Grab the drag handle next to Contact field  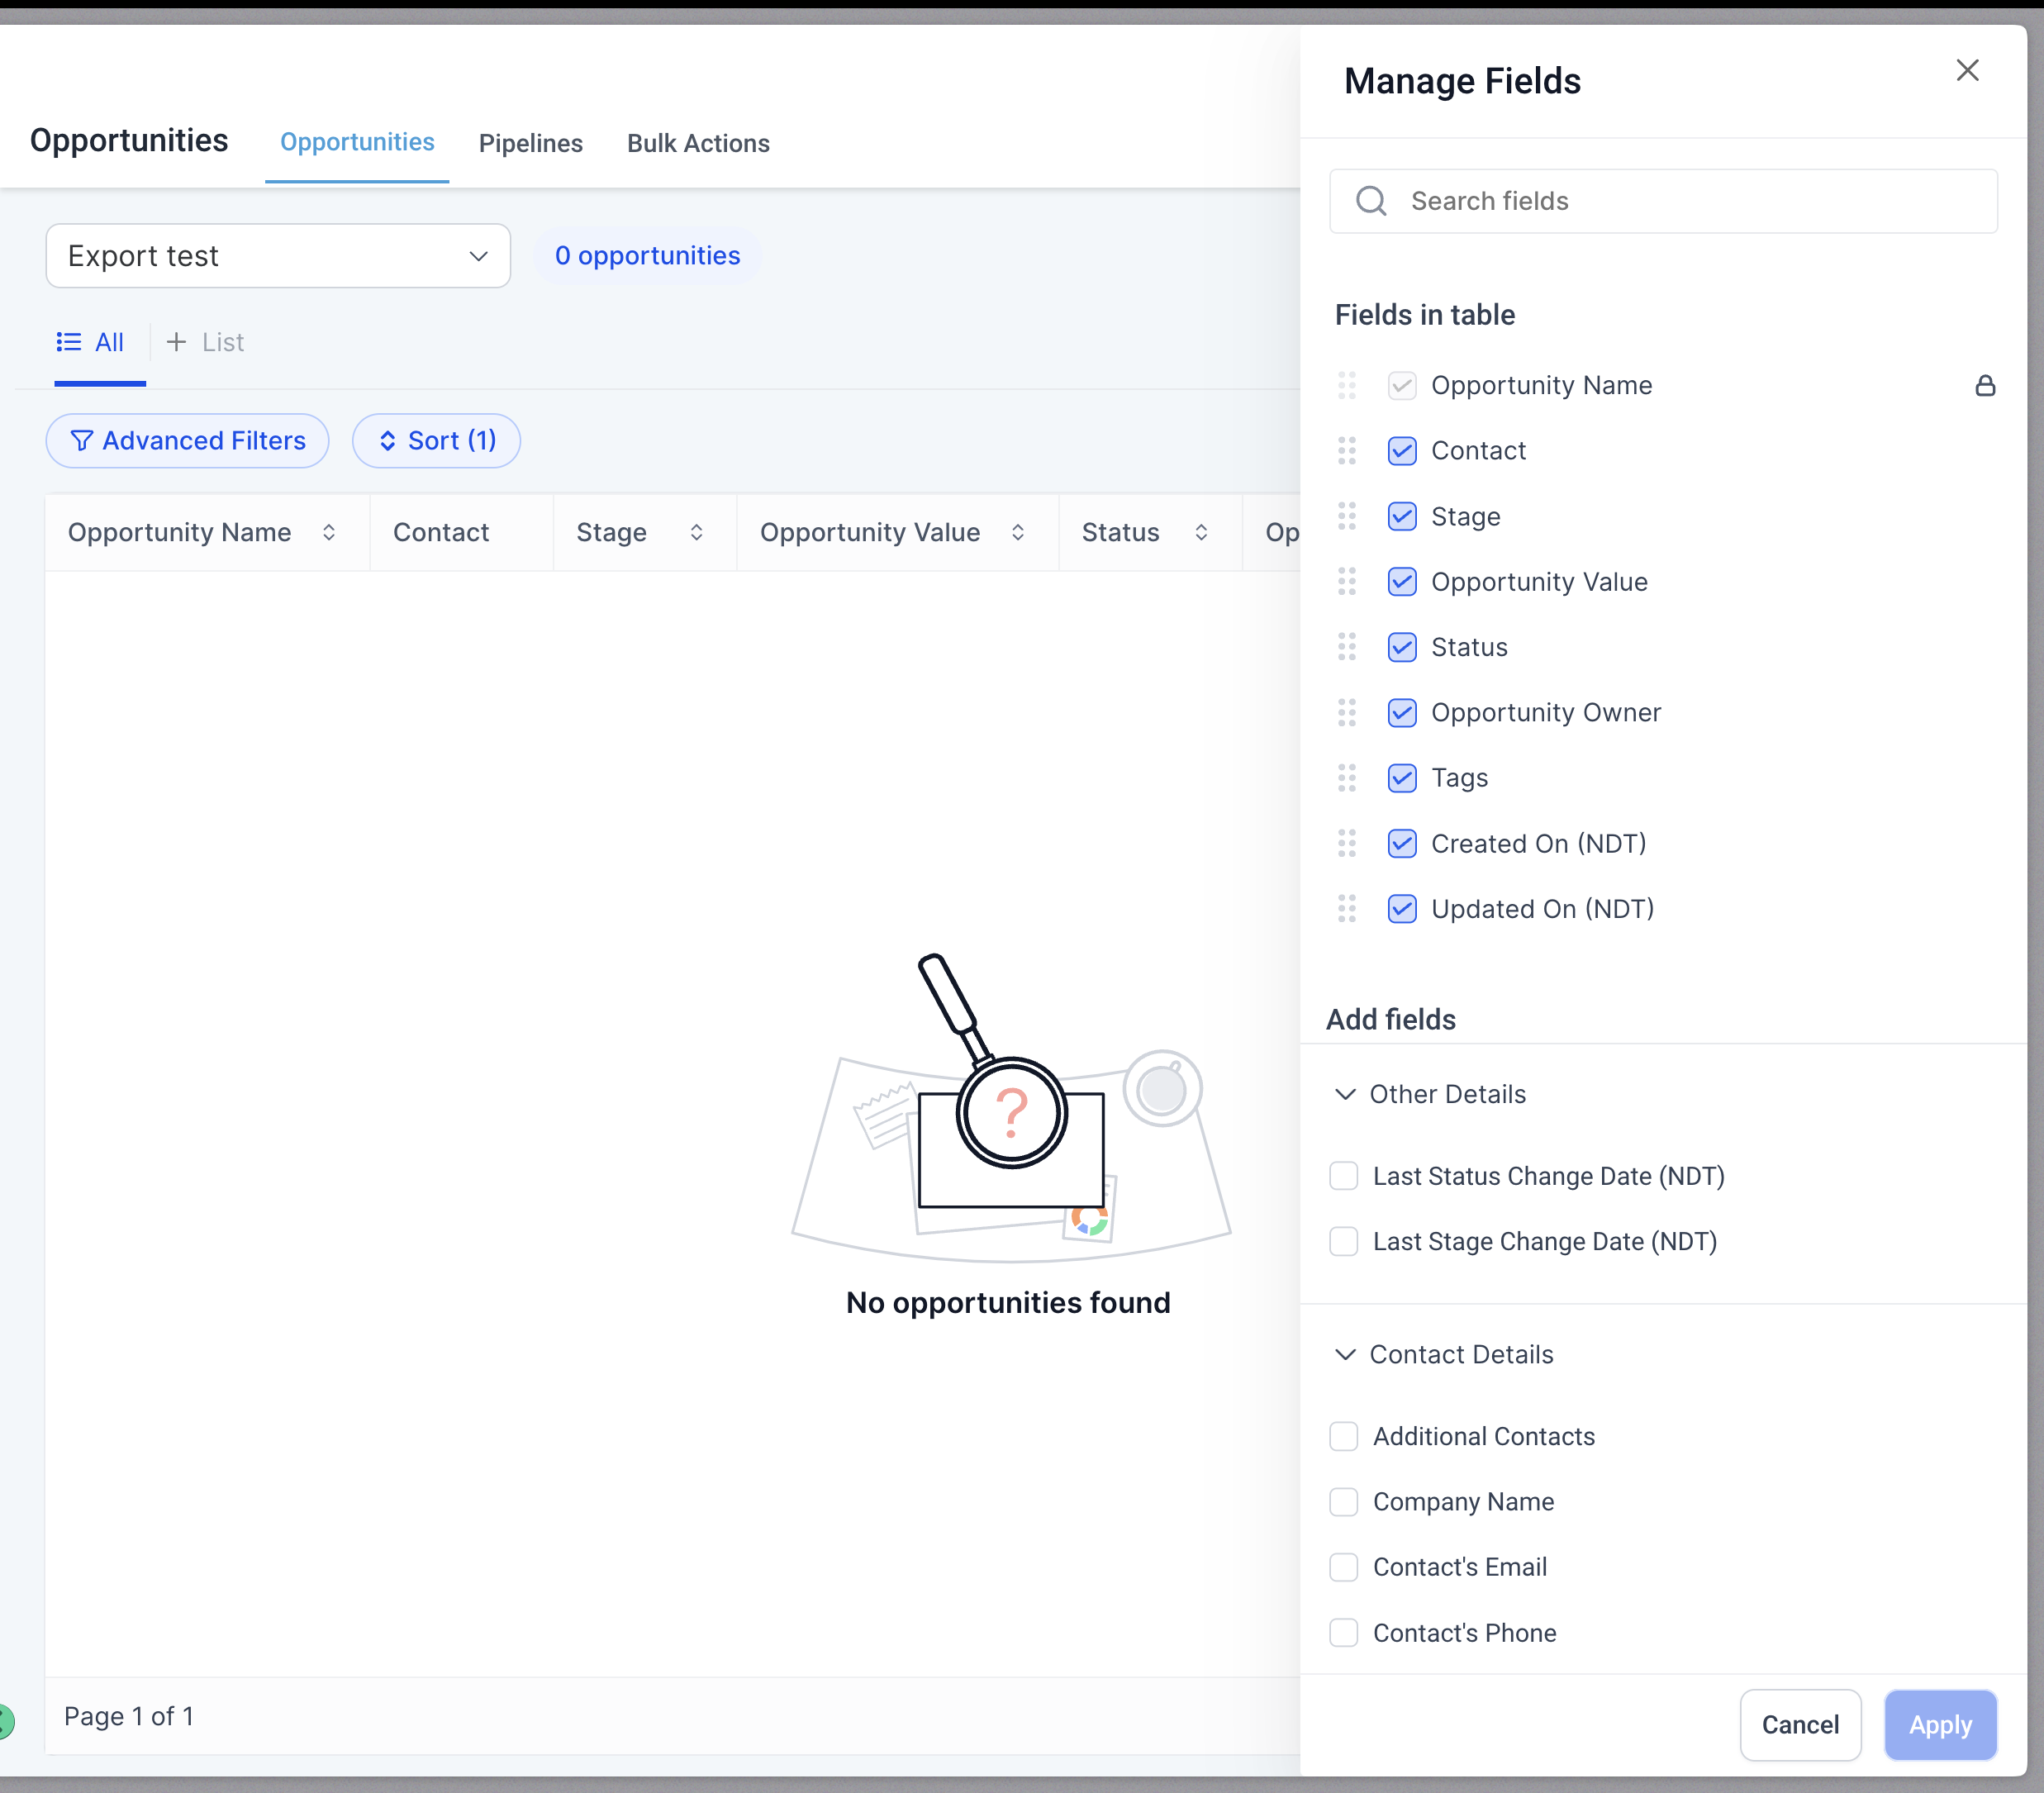click(x=1346, y=451)
